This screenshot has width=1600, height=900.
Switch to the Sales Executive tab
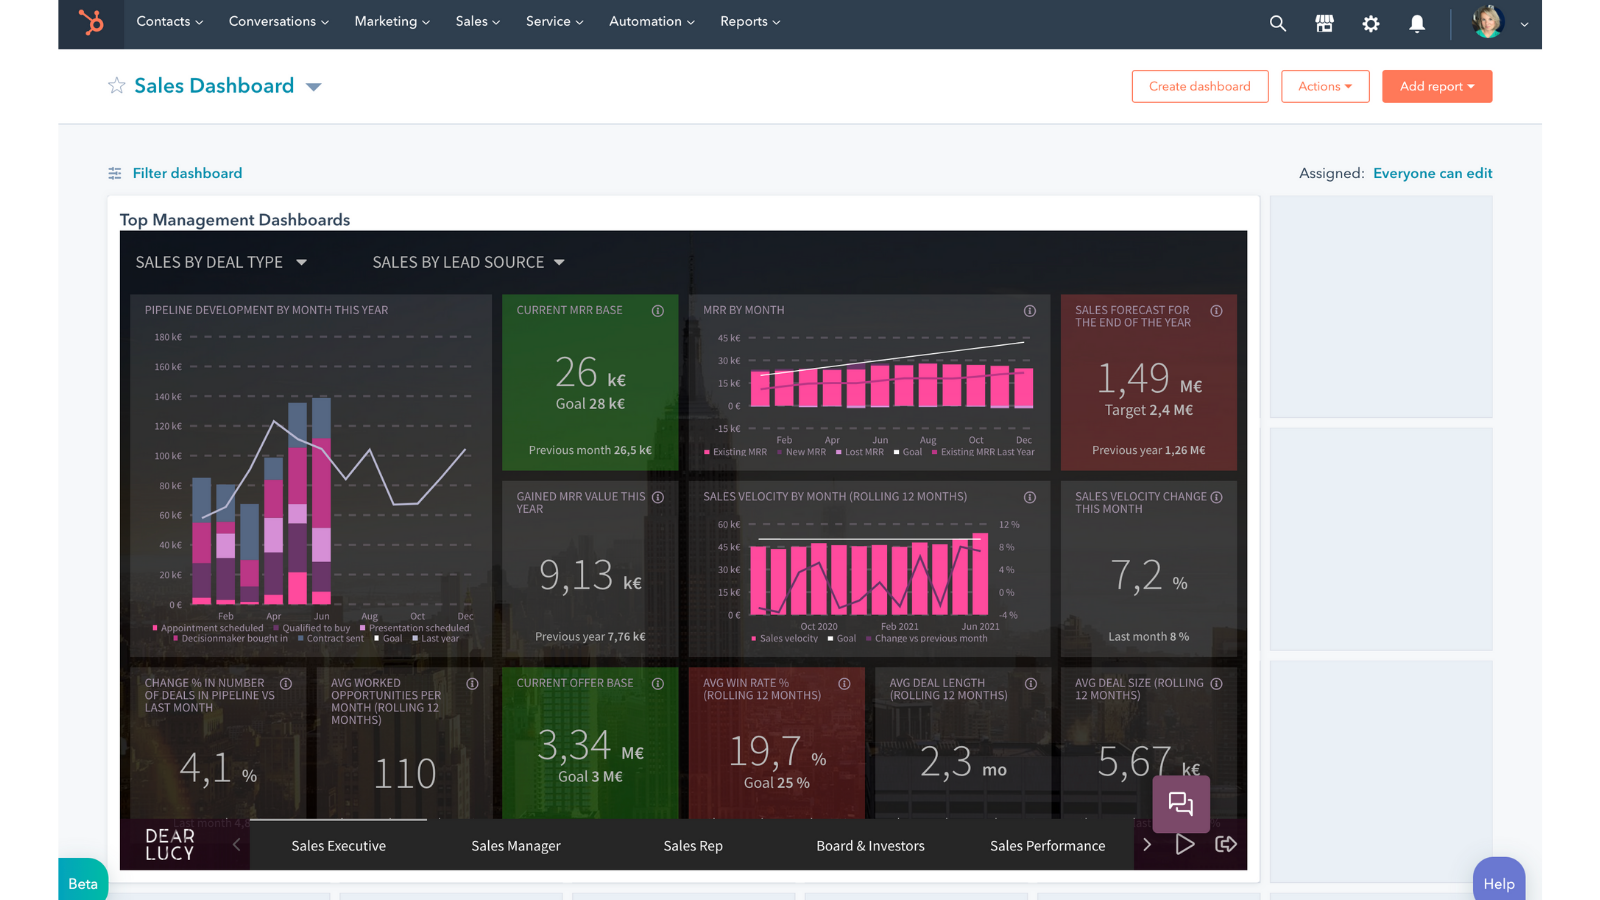(x=337, y=845)
